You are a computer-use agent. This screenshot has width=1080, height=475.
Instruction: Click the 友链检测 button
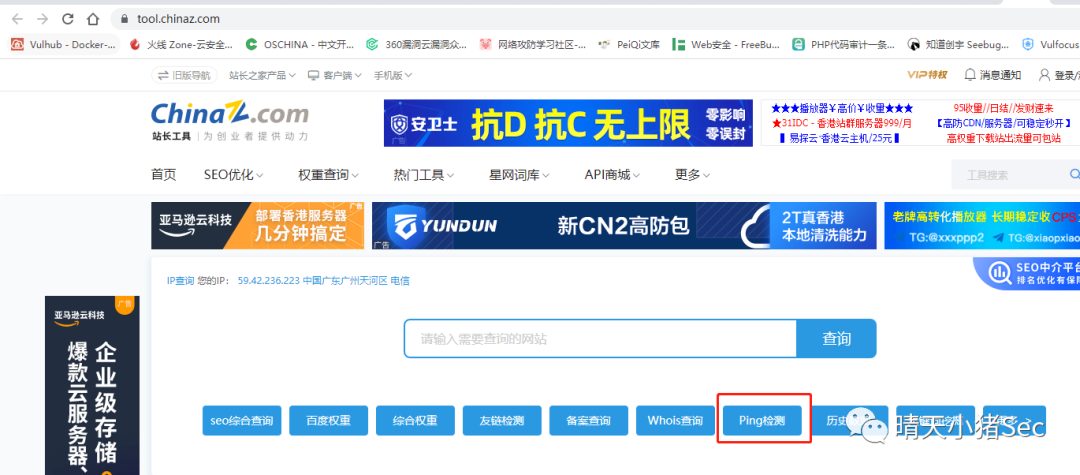502,420
